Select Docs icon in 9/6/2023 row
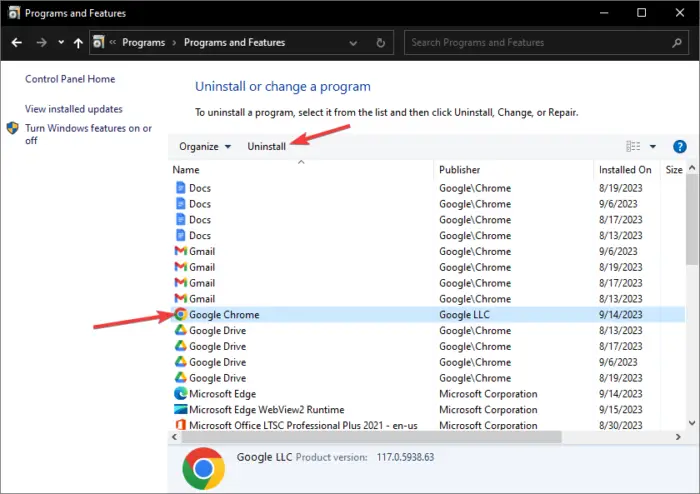The image size is (700, 494). (x=180, y=204)
